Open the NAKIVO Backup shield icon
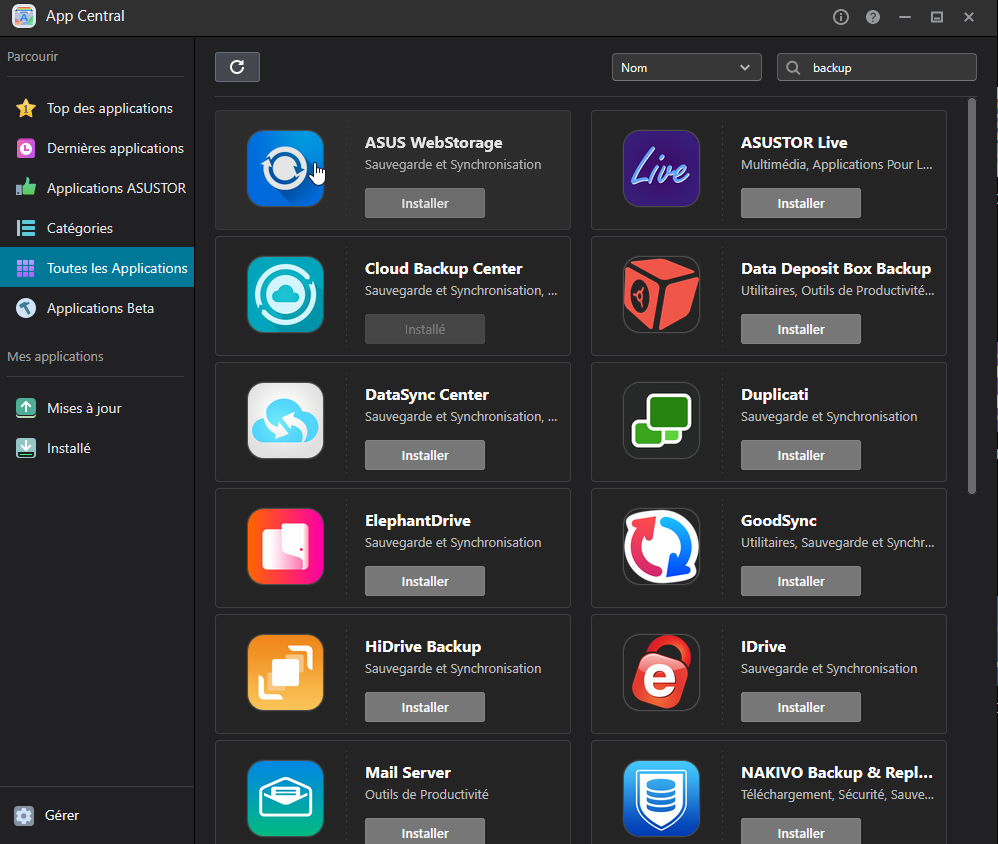The height and width of the screenshot is (844, 998). click(x=661, y=799)
